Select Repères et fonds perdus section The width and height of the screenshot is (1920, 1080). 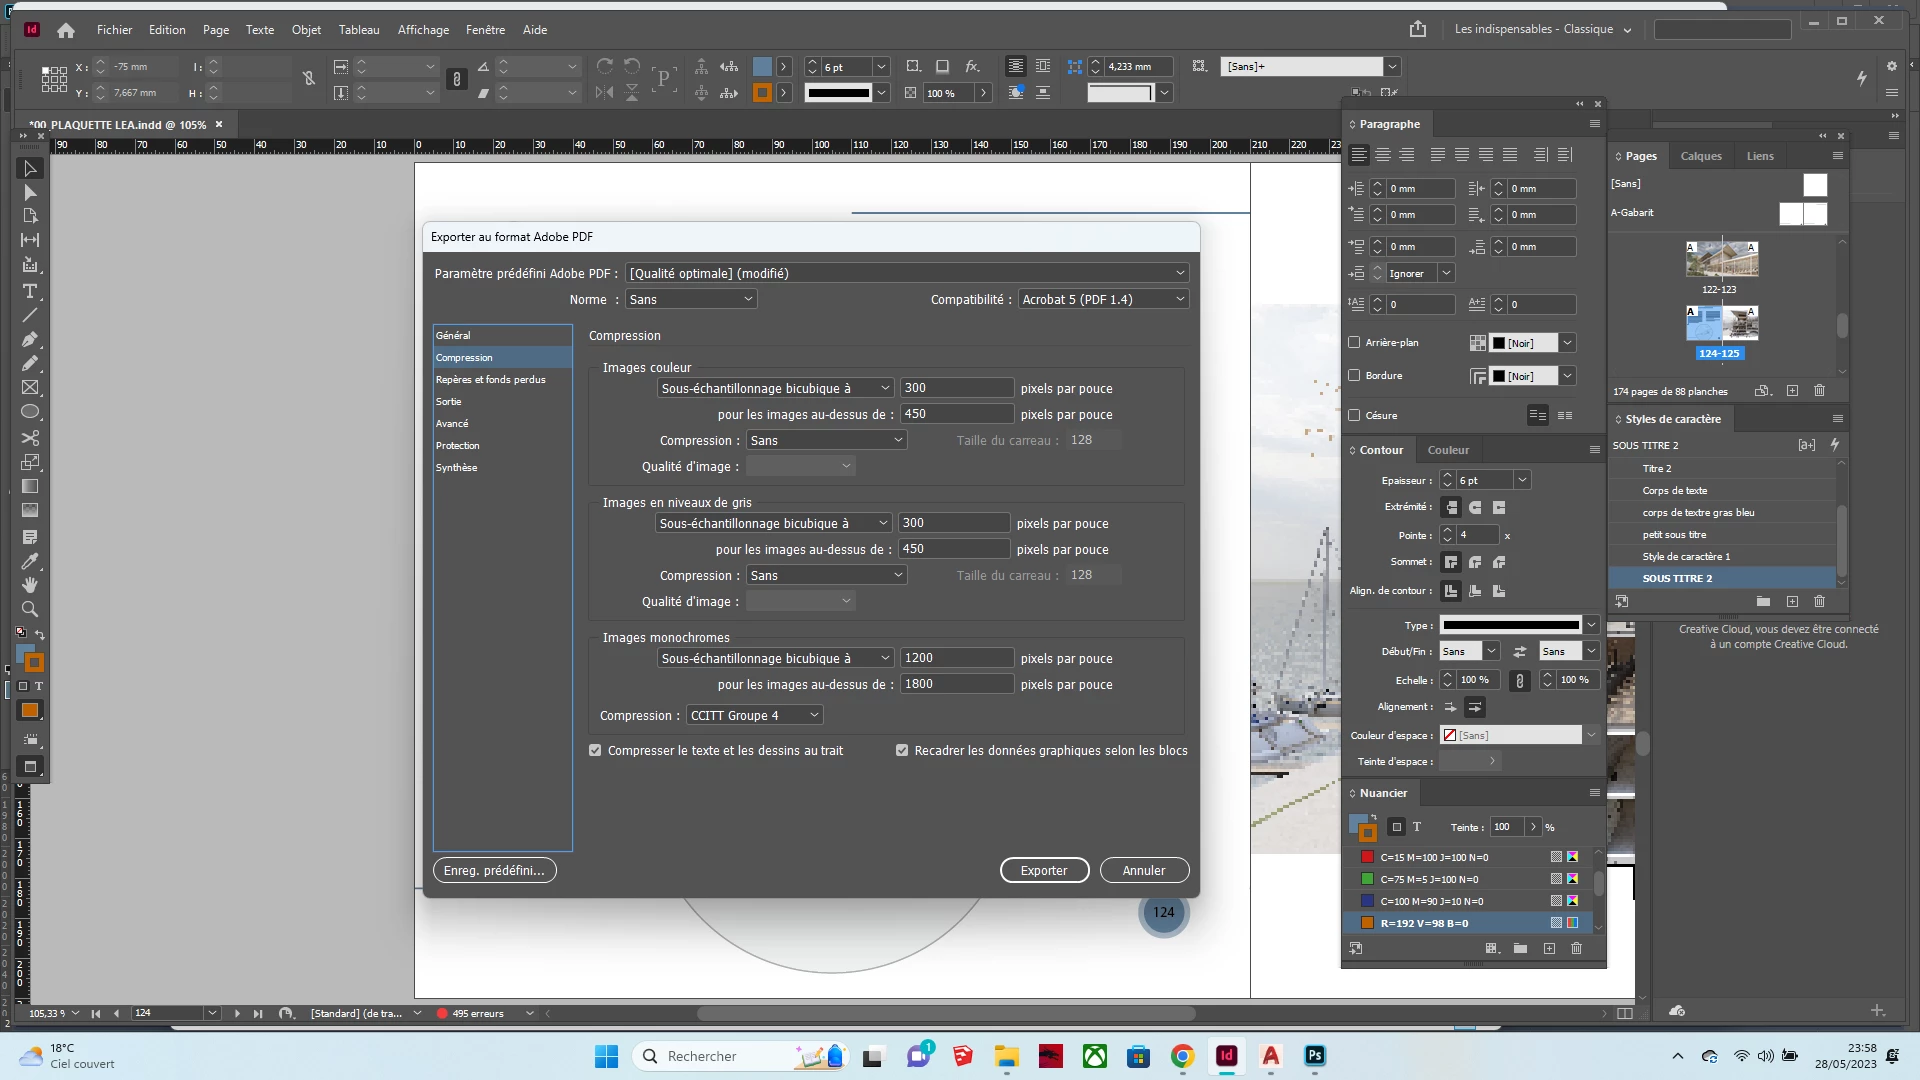[x=491, y=379]
